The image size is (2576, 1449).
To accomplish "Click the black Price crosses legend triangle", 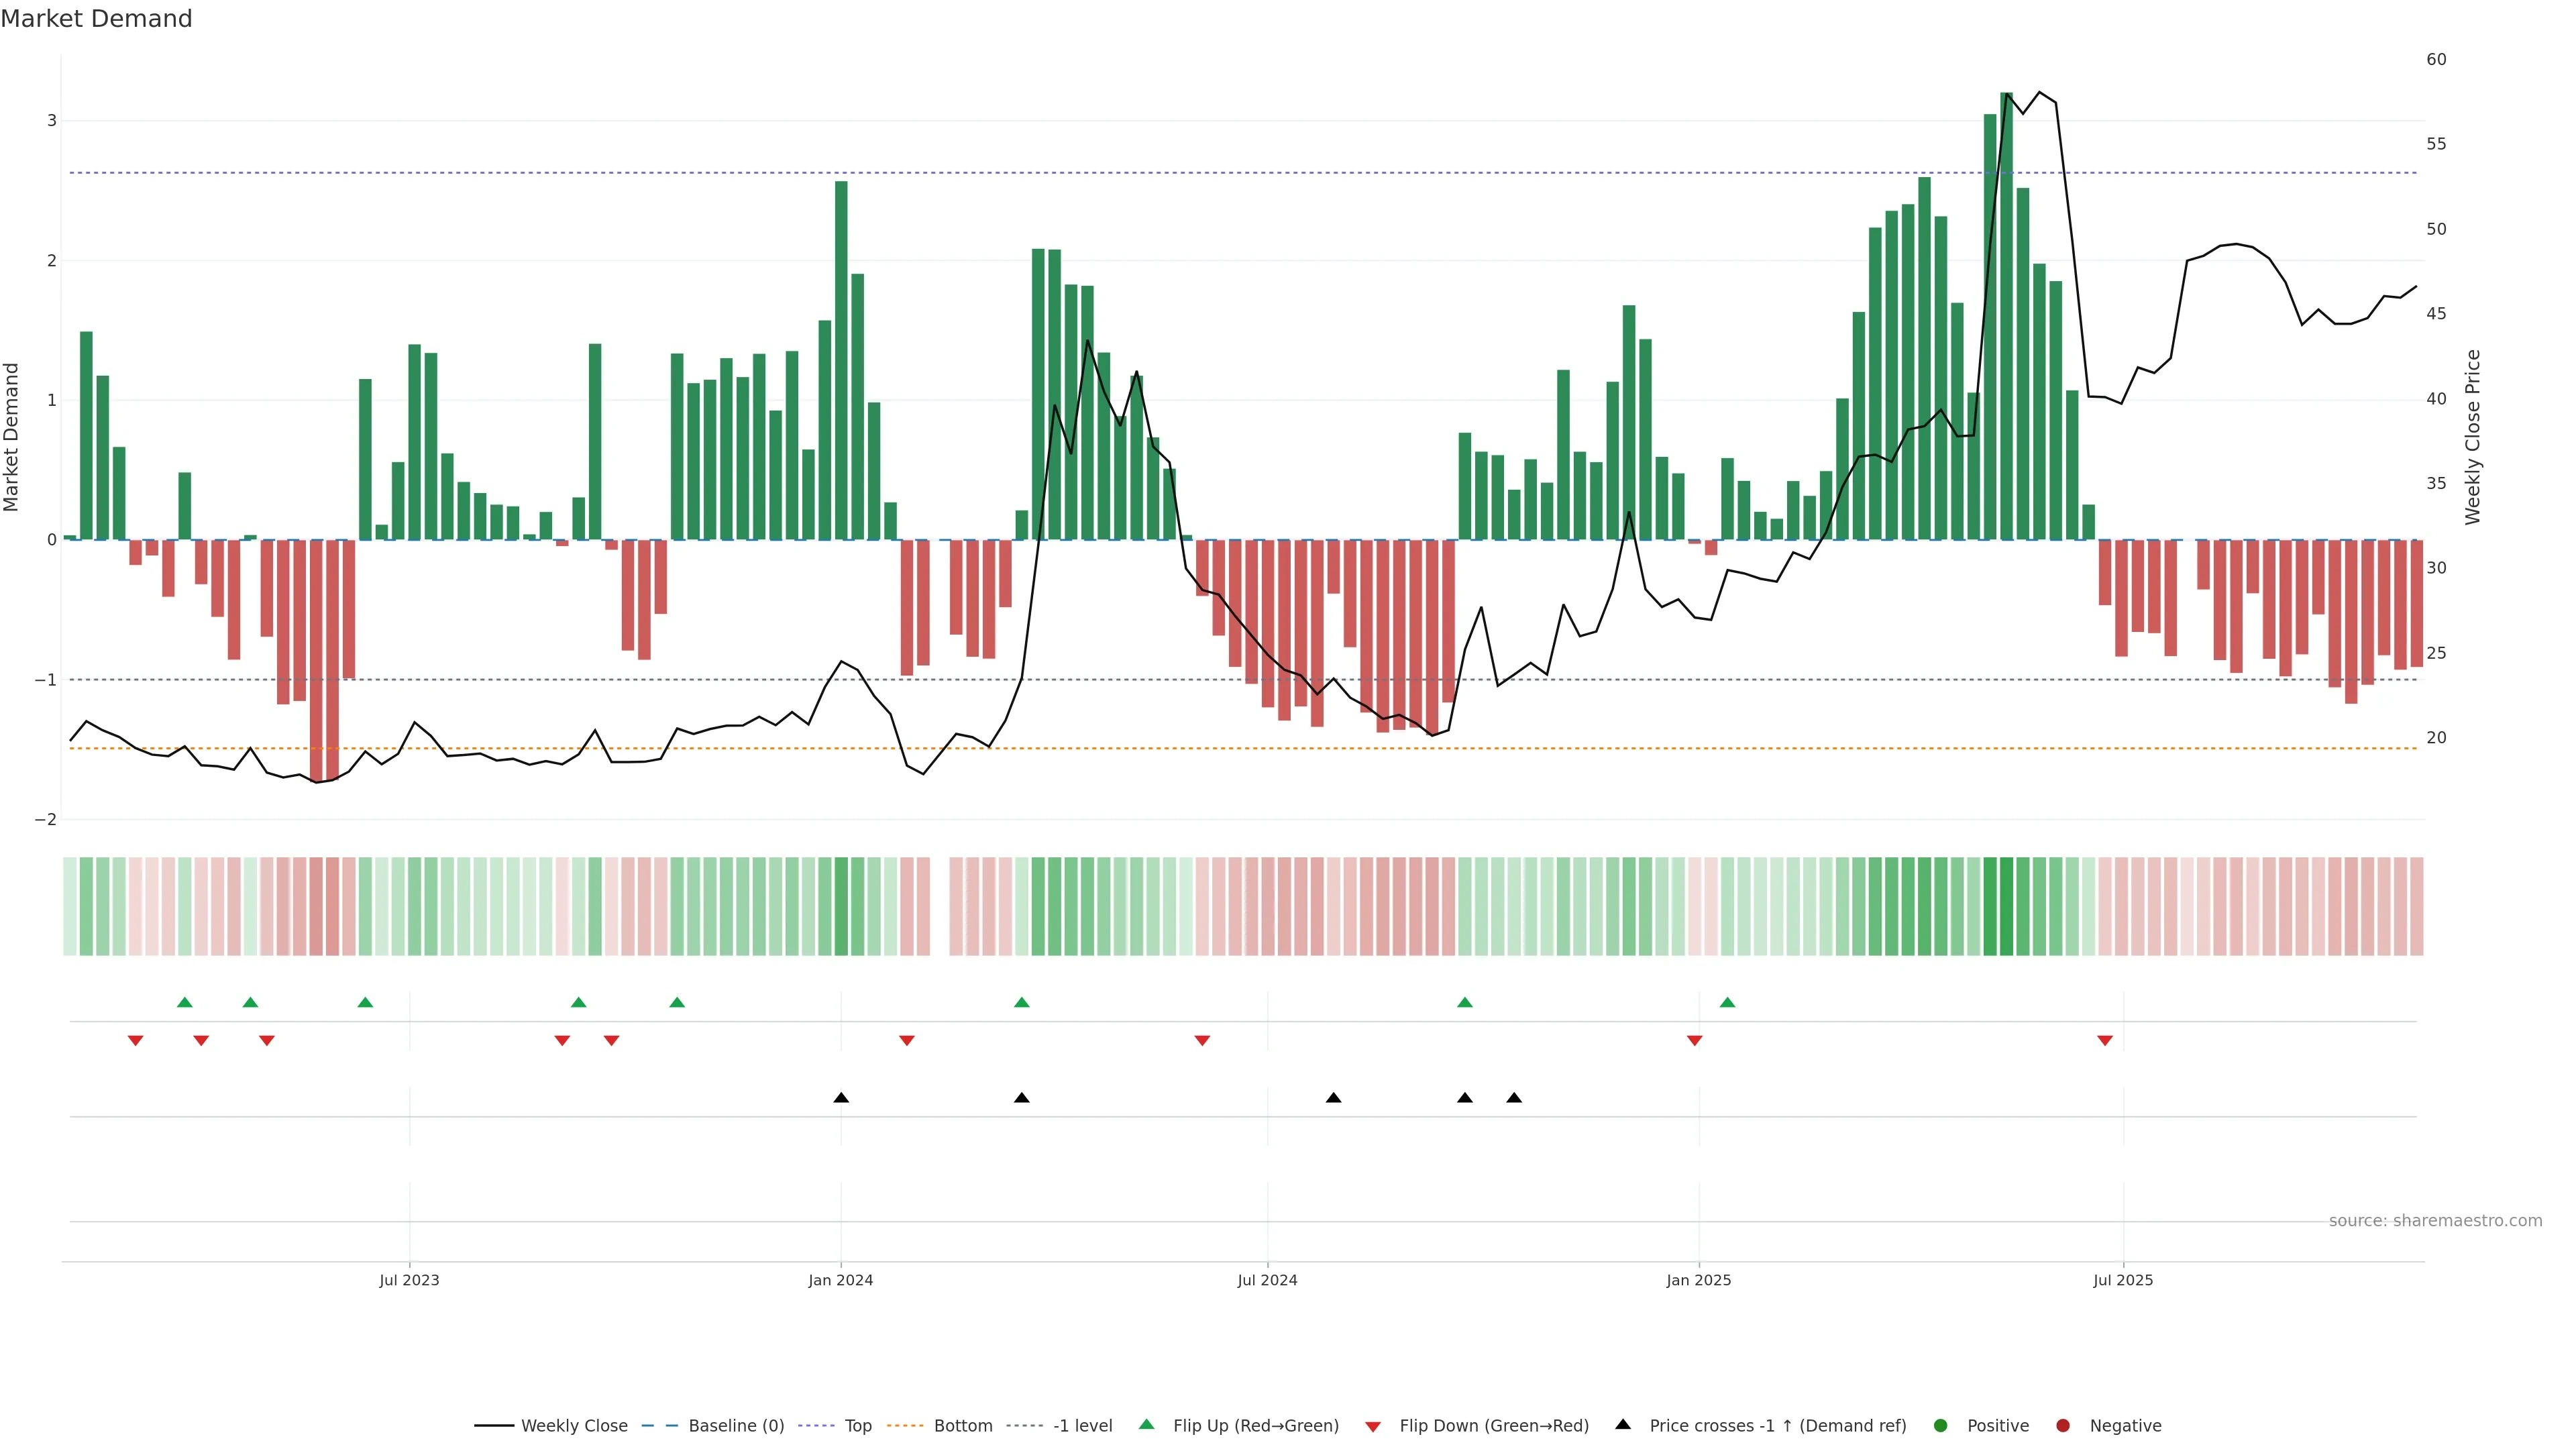I will click(x=1623, y=1424).
